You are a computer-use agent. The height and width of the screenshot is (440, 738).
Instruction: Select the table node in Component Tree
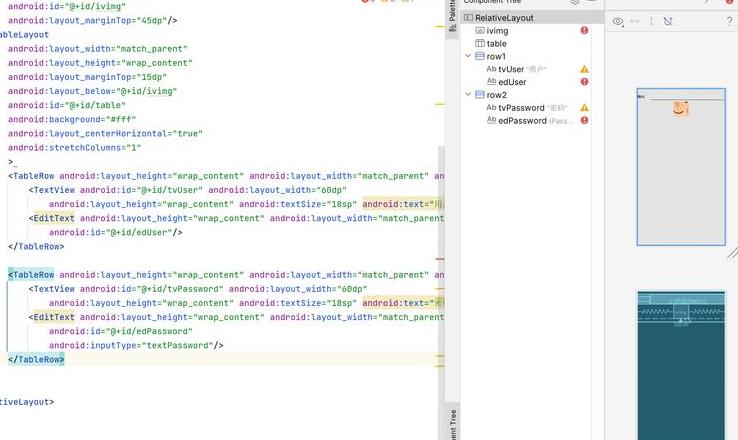(497, 43)
